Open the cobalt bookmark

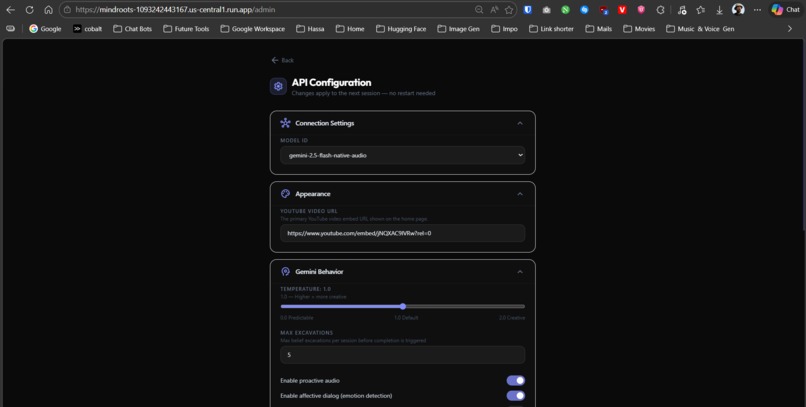[87, 29]
